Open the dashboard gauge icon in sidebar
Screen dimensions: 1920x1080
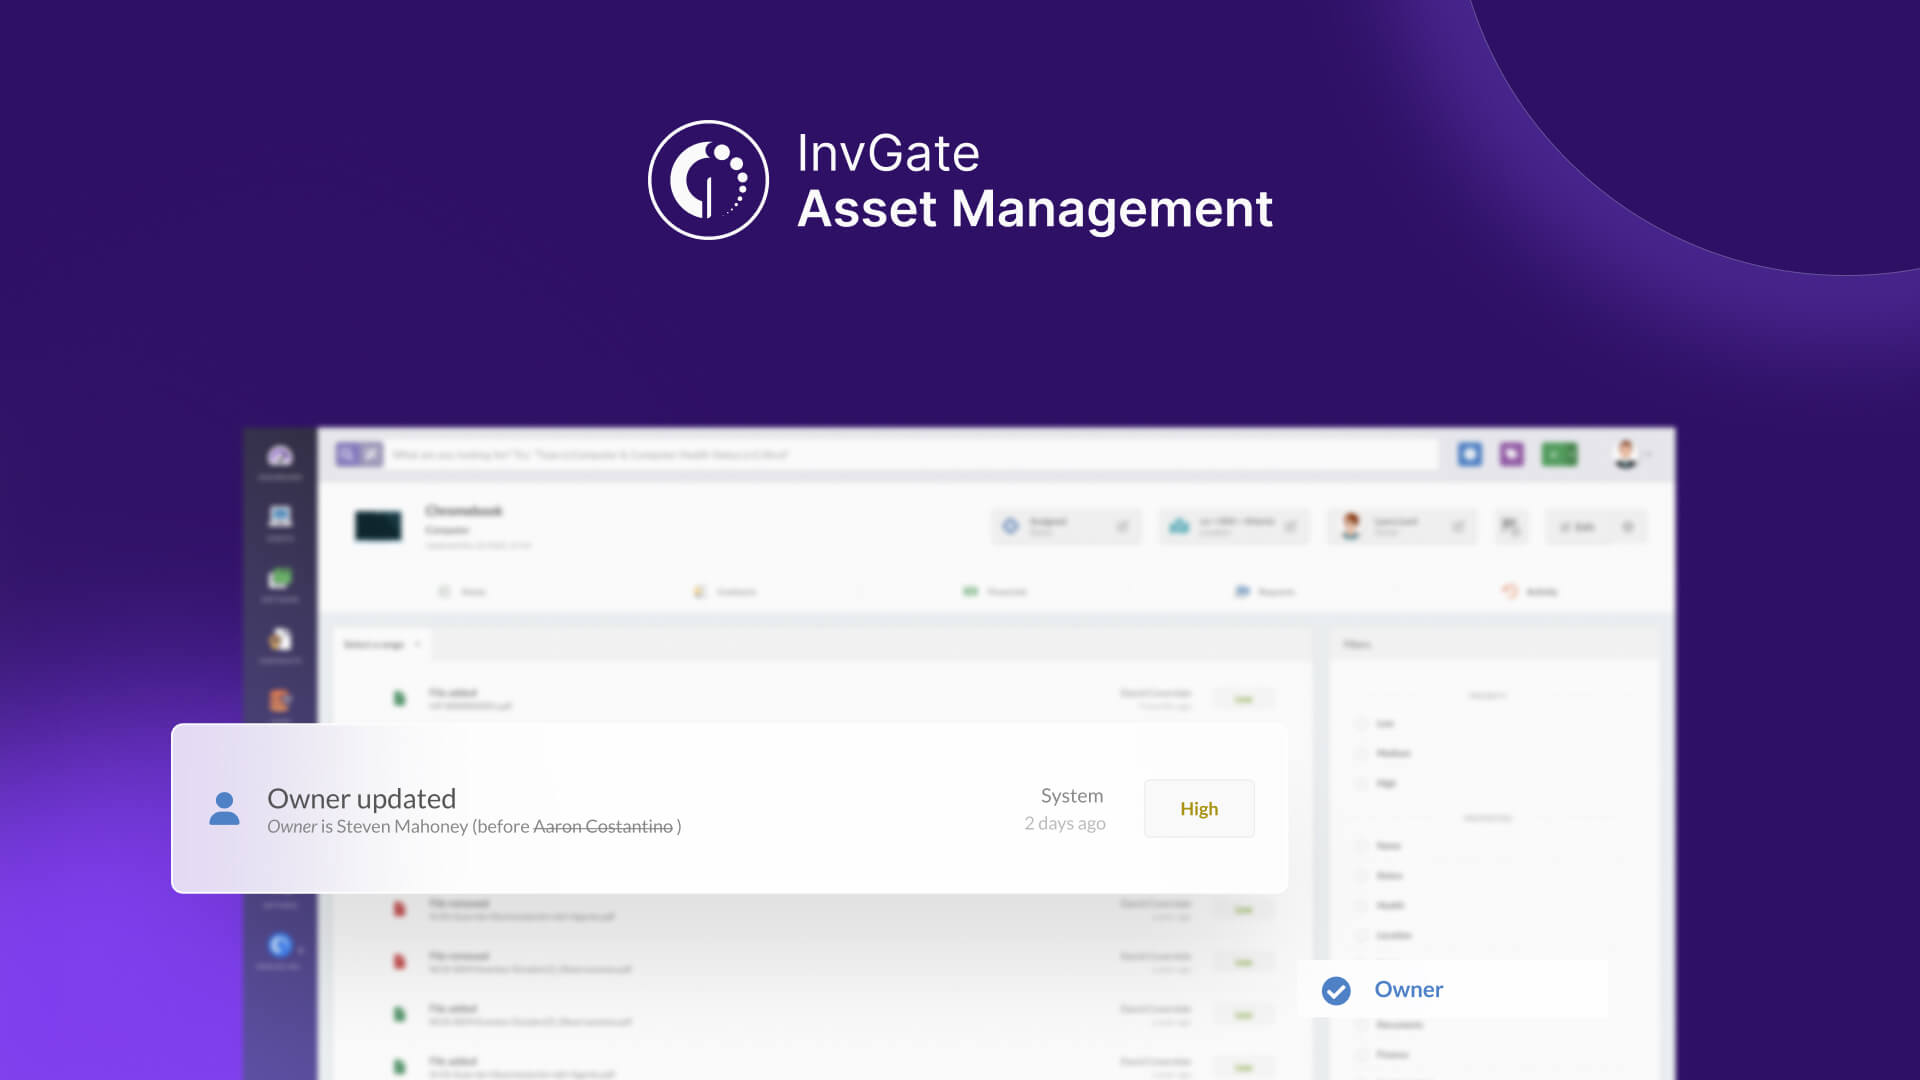[x=280, y=457]
